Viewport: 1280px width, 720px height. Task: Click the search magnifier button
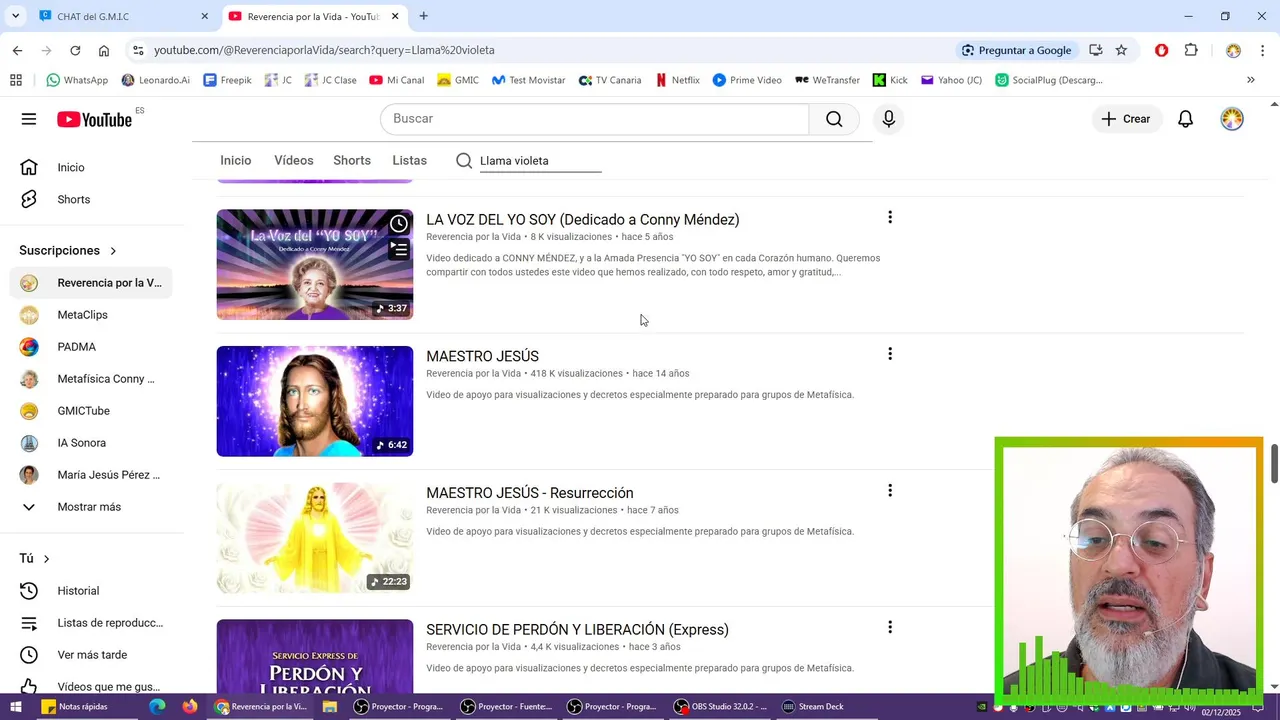834,119
